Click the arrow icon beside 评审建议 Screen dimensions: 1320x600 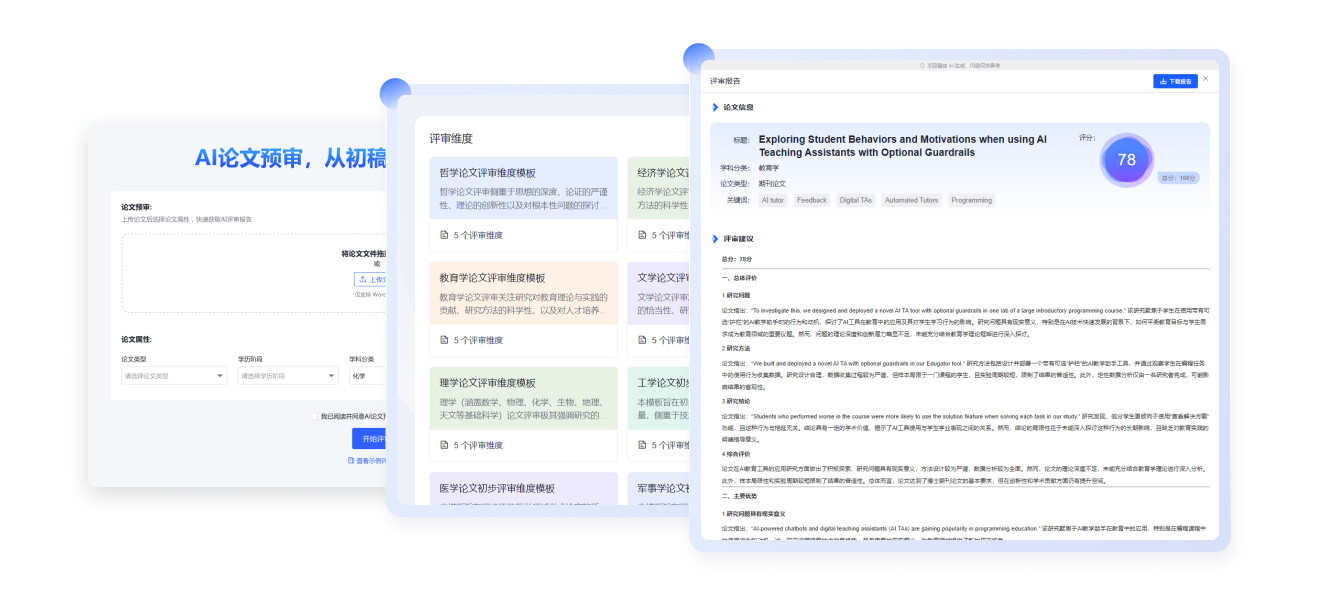pyautogui.click(x=715, y=239)
